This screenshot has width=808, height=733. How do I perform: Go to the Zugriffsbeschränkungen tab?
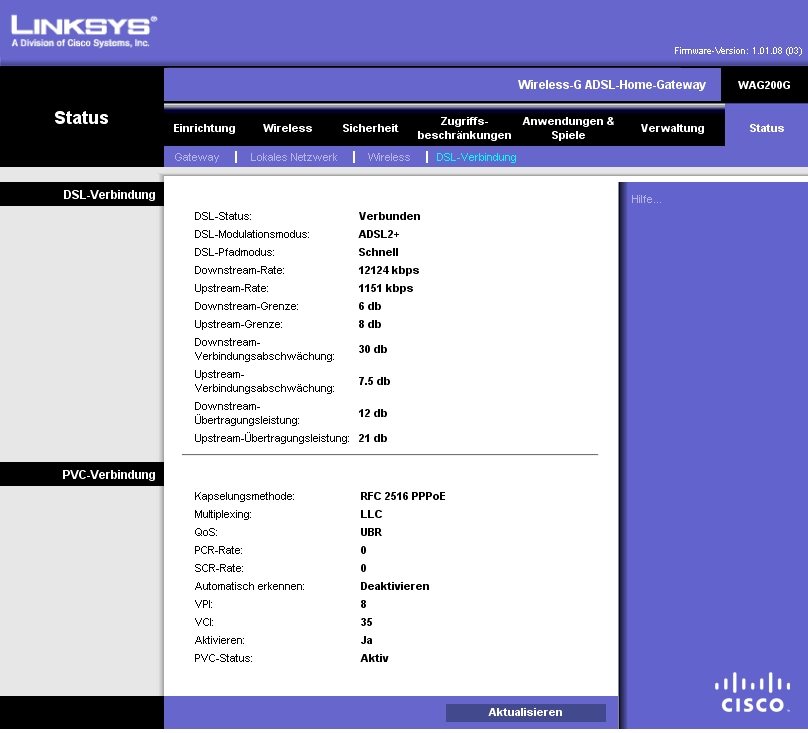[x=464, y=128]
